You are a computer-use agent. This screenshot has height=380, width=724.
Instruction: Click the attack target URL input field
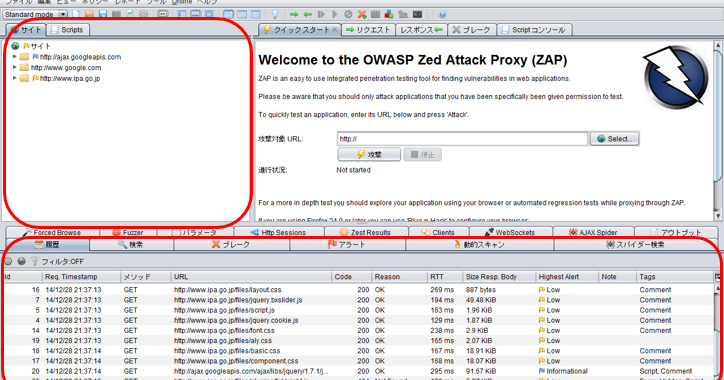(x=462, y=139)
